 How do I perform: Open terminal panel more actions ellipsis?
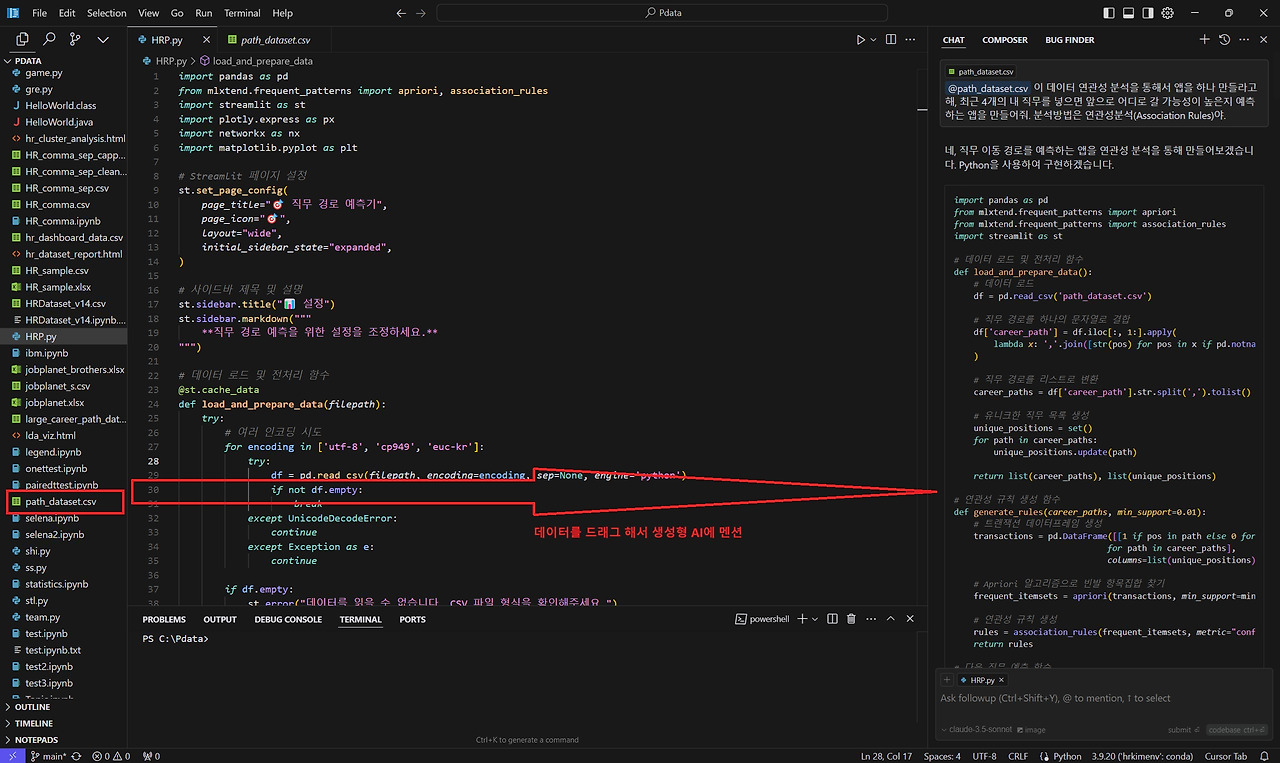click(x=872, y=619)
